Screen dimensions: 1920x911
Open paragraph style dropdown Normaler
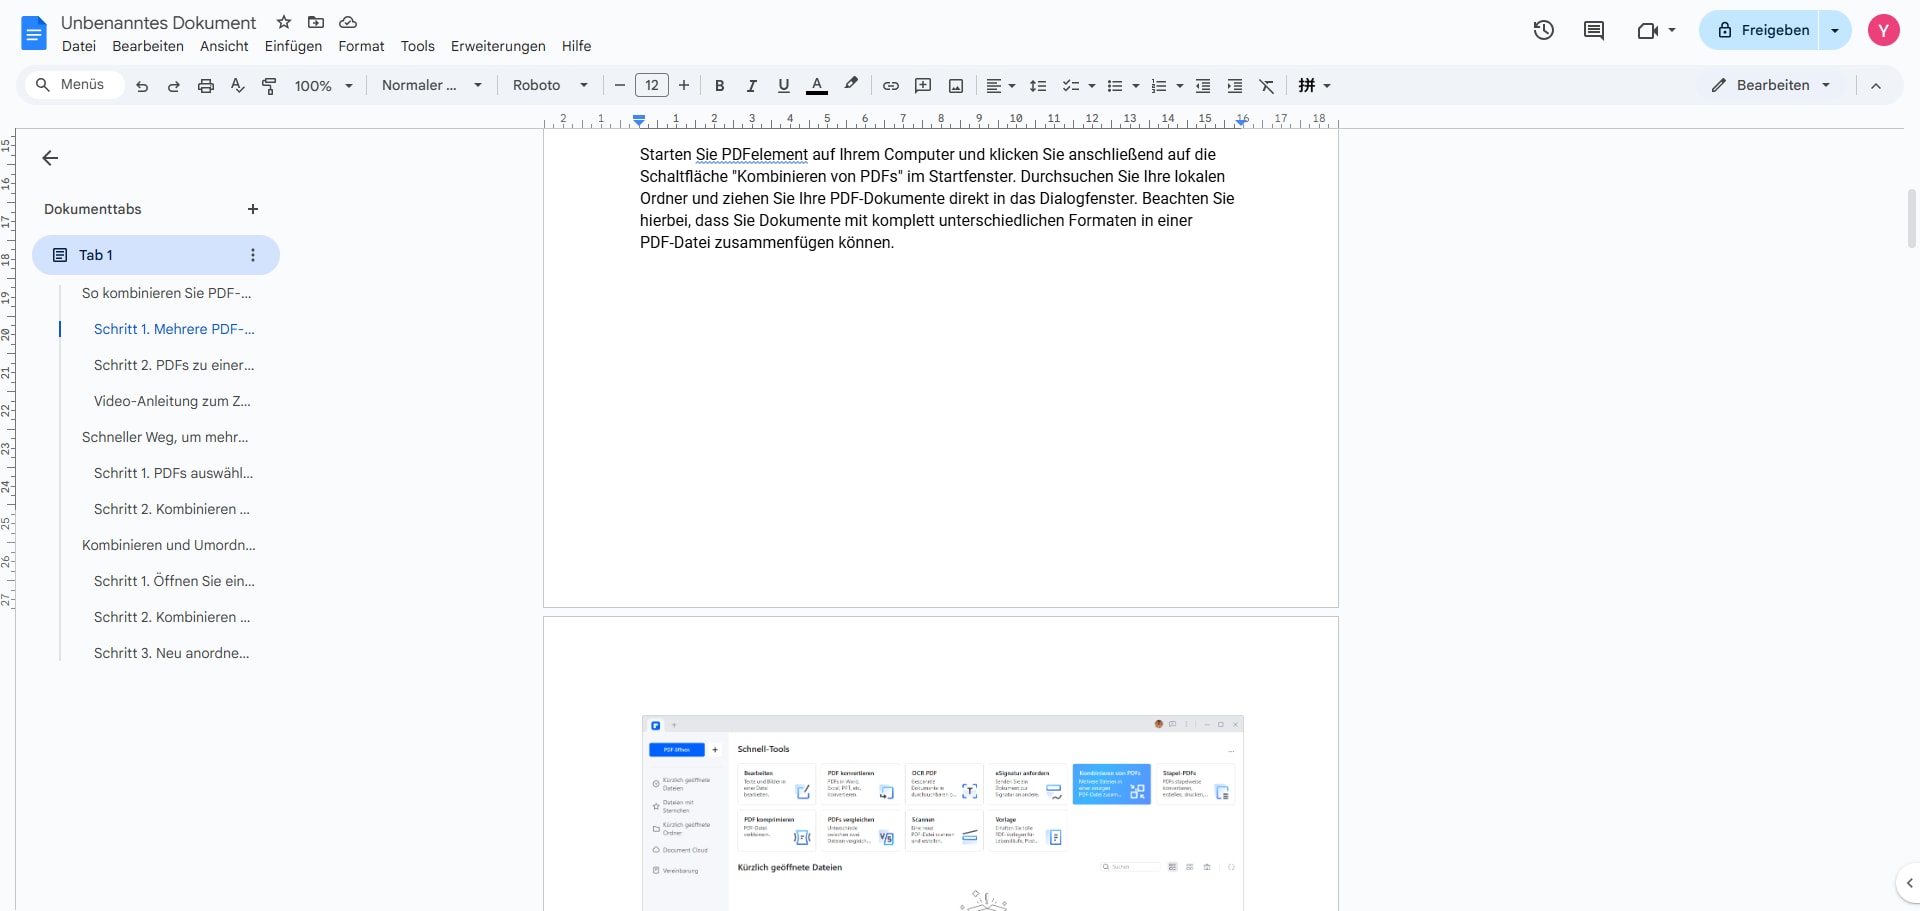pyautogui.click(x=432, y=86)
